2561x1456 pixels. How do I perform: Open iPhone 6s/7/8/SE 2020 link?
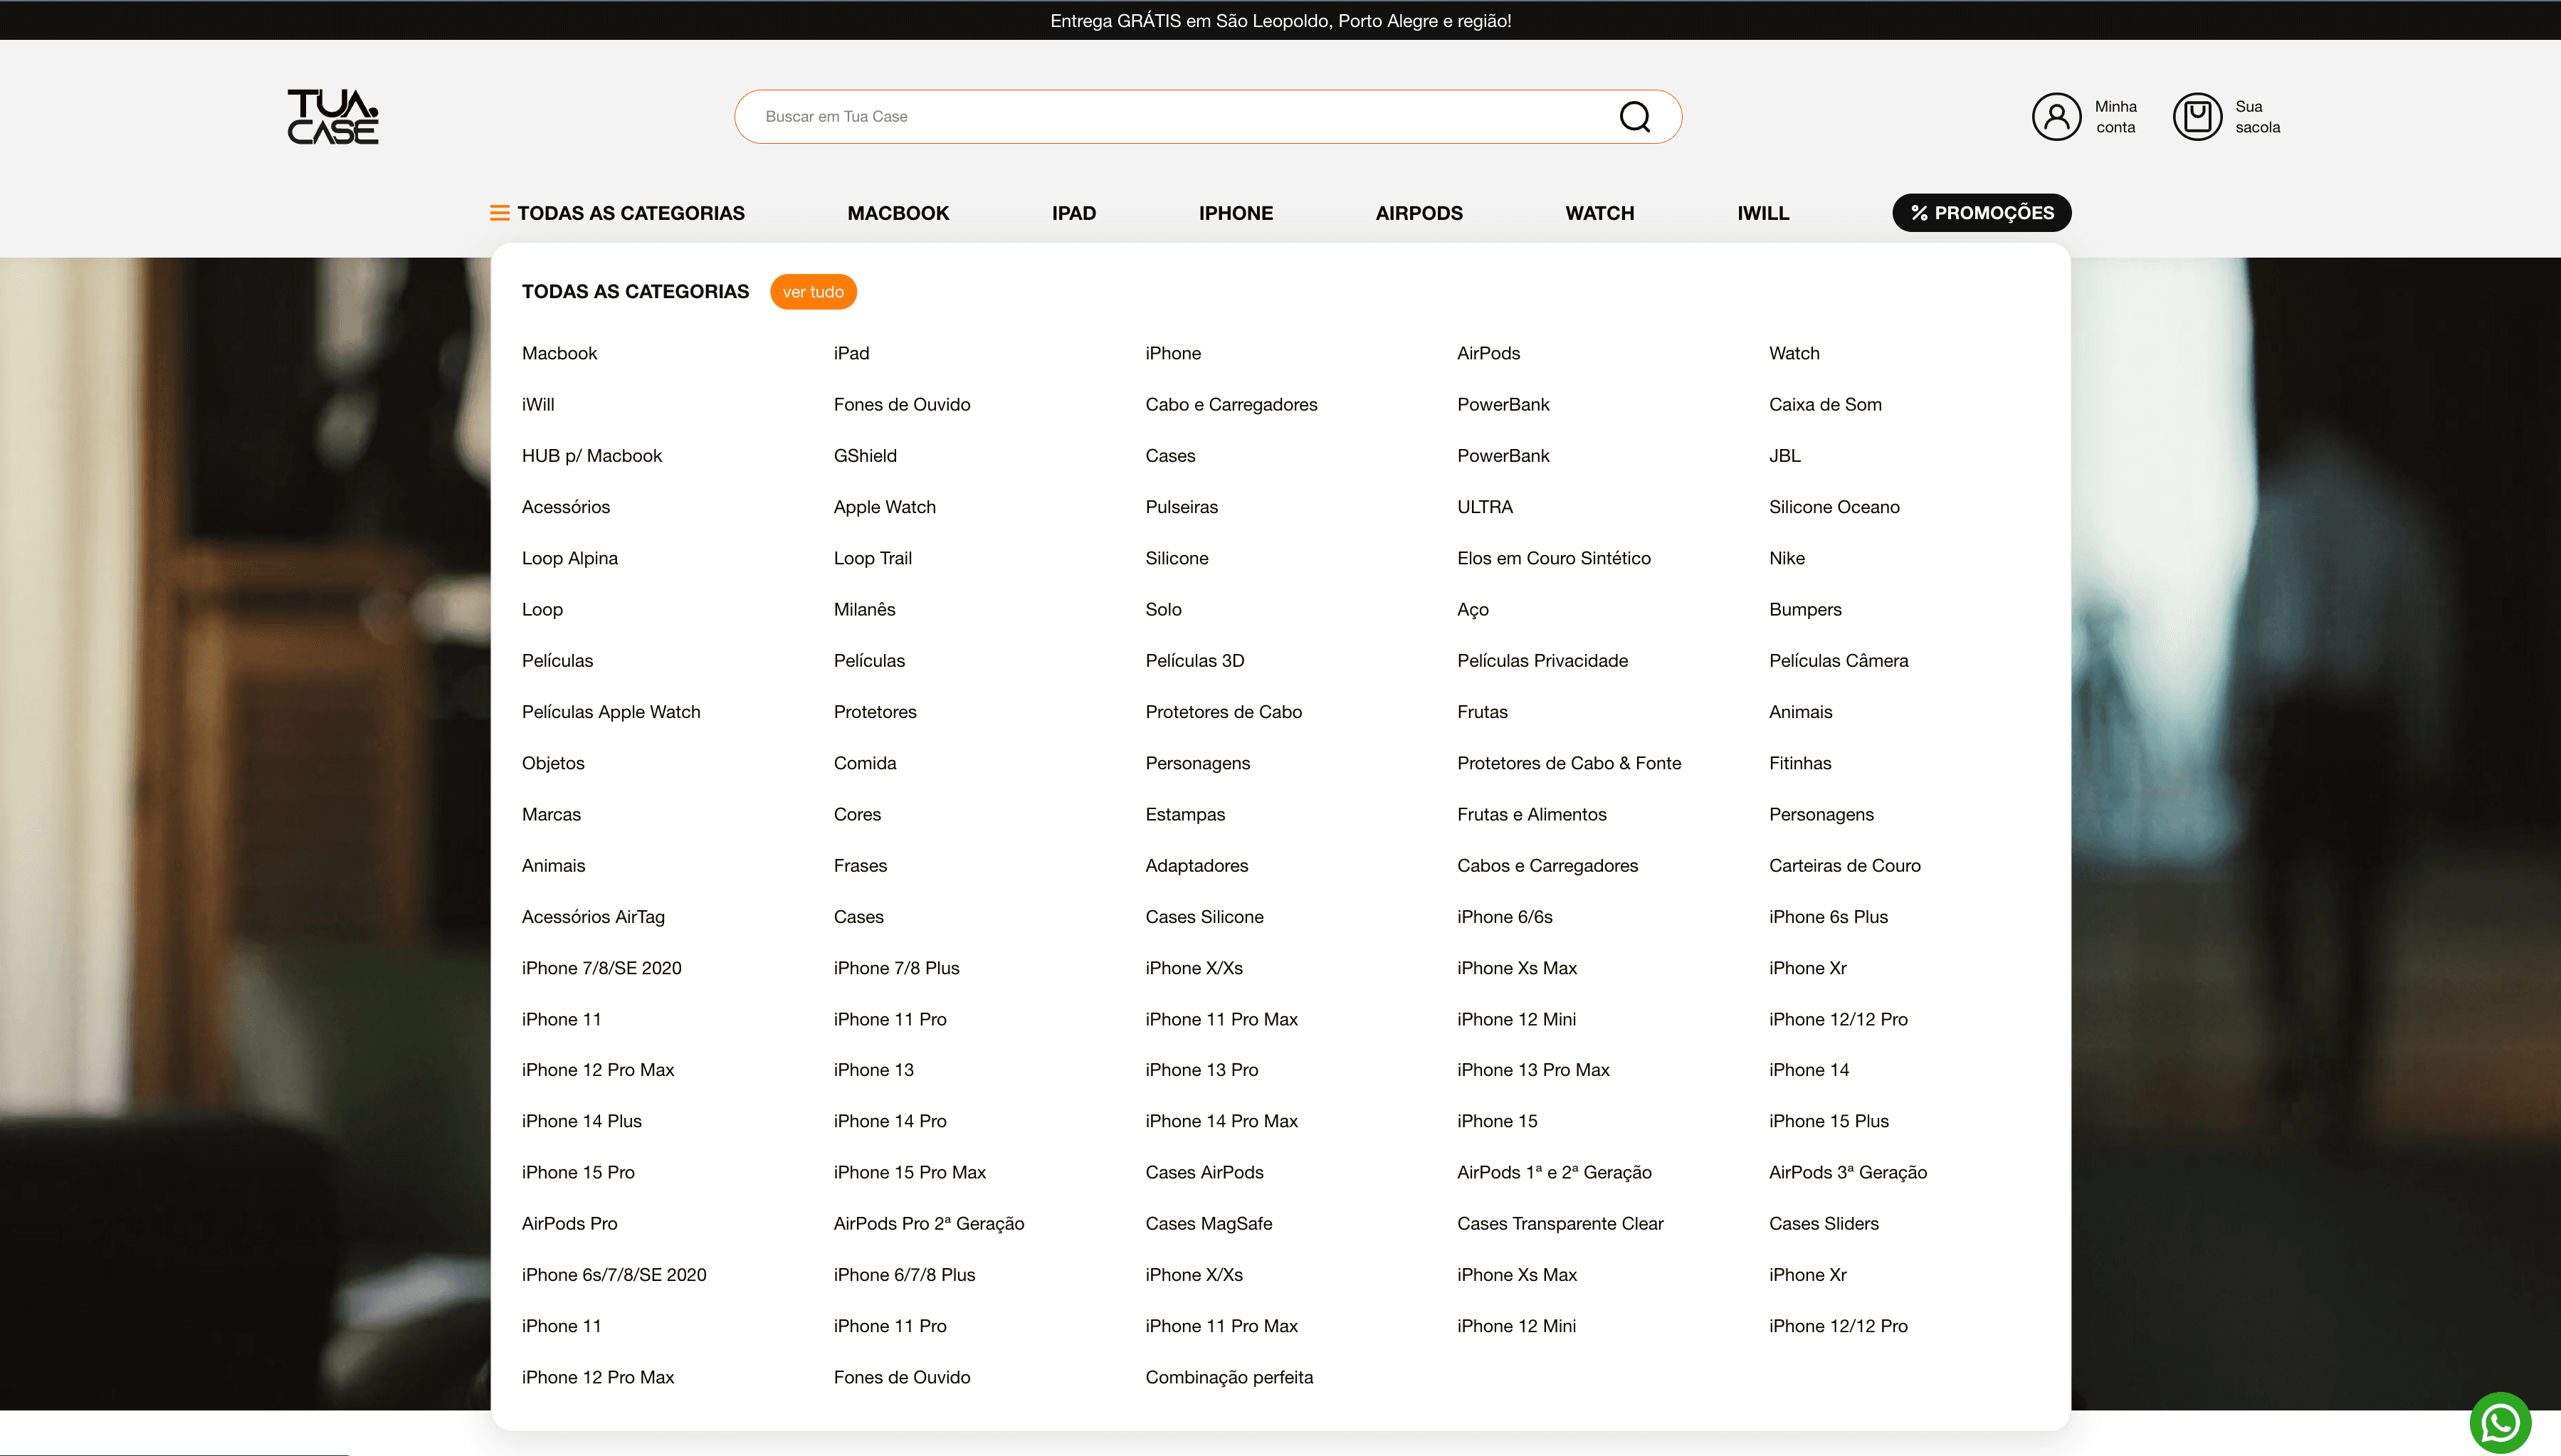click(613, 1275)
